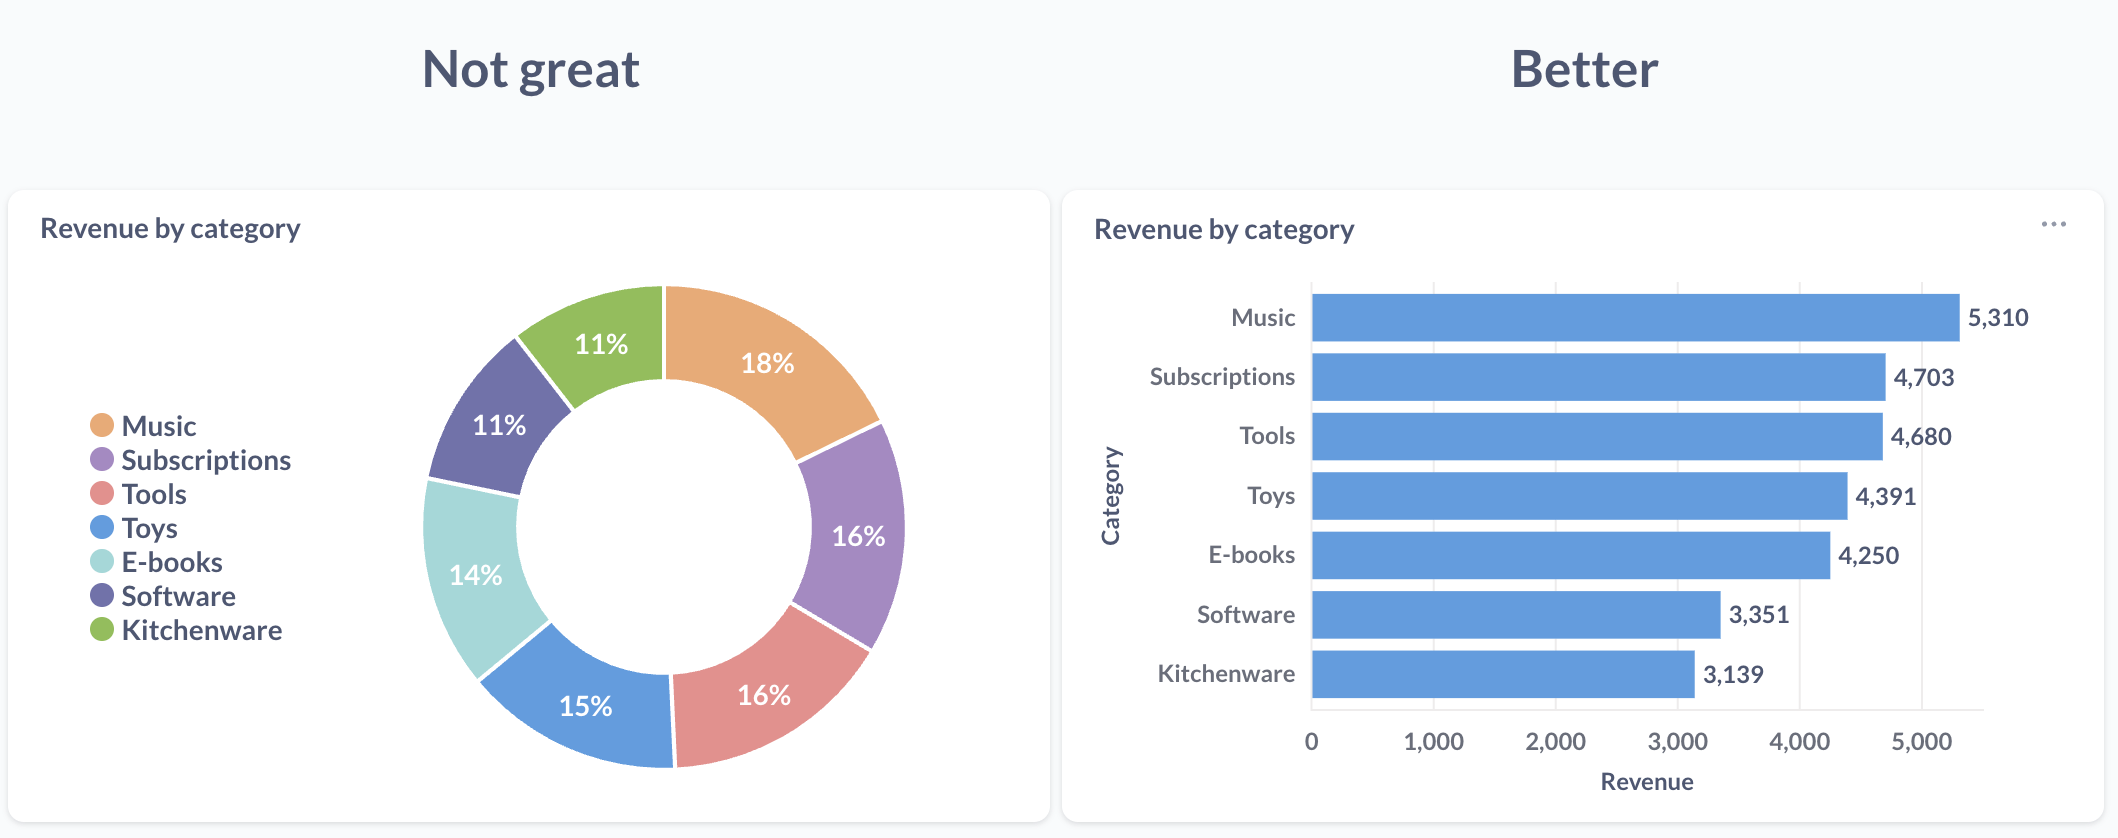This screenshot has width=2118, height=838.
Task: Click the Kitchenware bar showing 3,139
Action: click(1502, 674)
